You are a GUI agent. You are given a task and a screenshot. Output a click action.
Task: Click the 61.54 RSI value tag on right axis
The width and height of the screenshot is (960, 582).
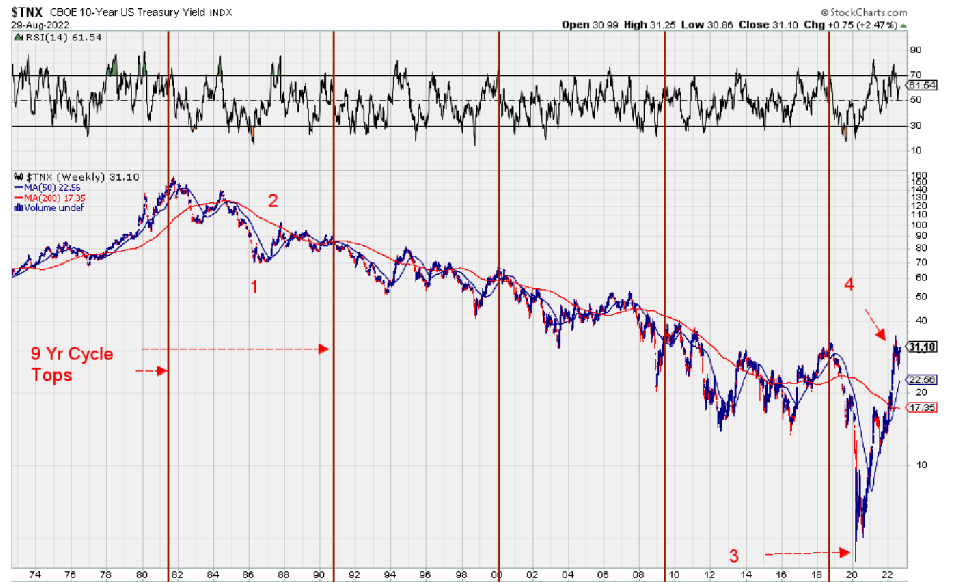click(x=923, y=86)
